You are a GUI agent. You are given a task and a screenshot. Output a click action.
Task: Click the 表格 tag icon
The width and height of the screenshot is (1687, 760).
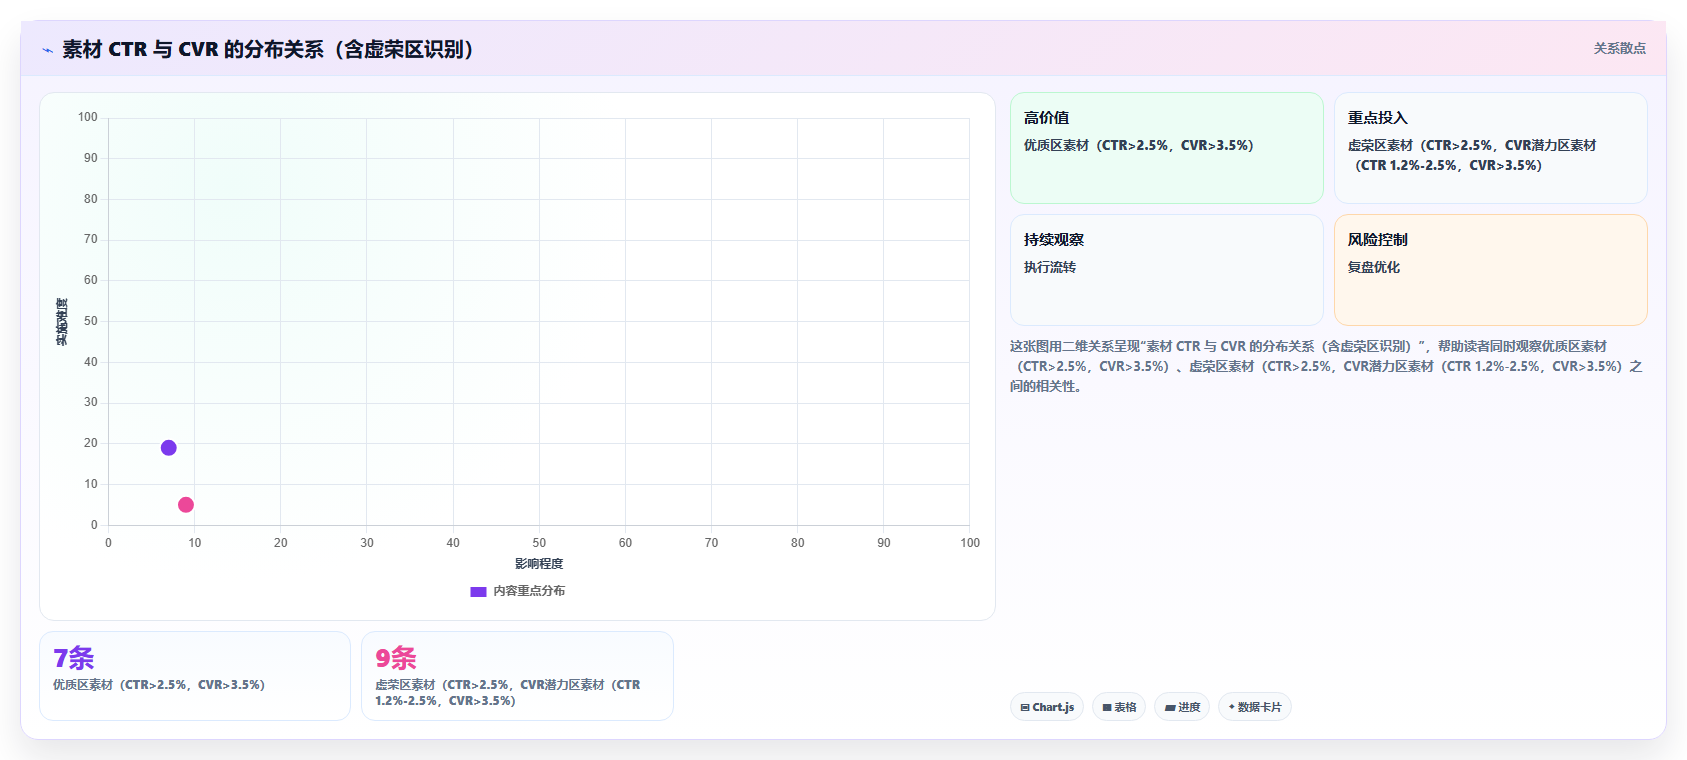pyautogui.click(x=1107, y=707)
